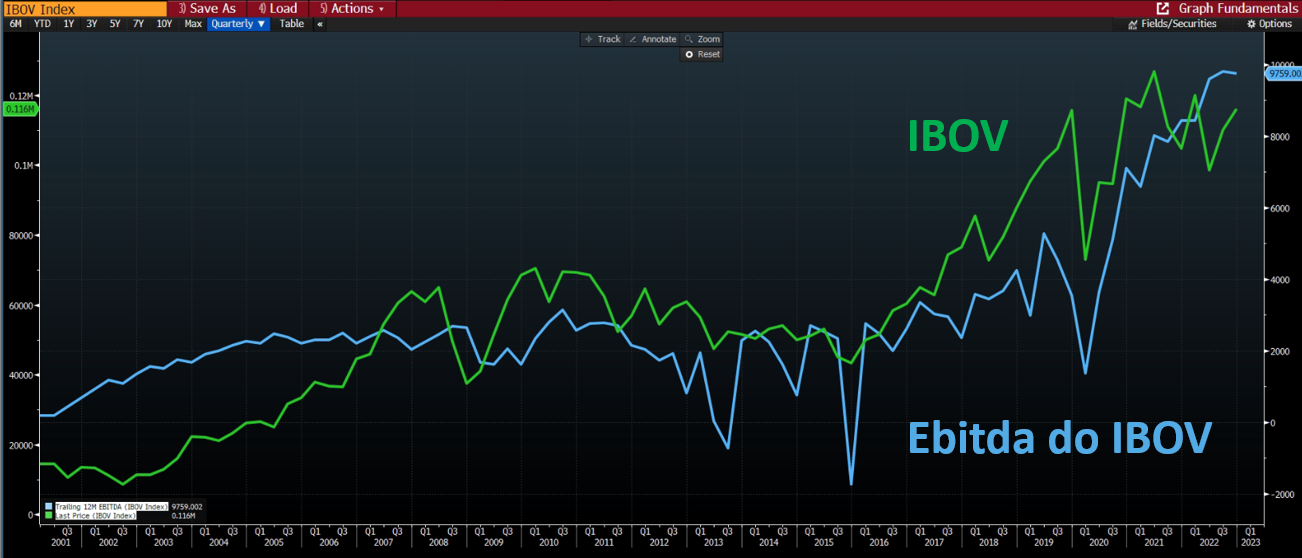Viewport: 1302px width, 558px height.
Task: Click the 2020 year label on x-axis
Action: click(x=1098, y=542)
